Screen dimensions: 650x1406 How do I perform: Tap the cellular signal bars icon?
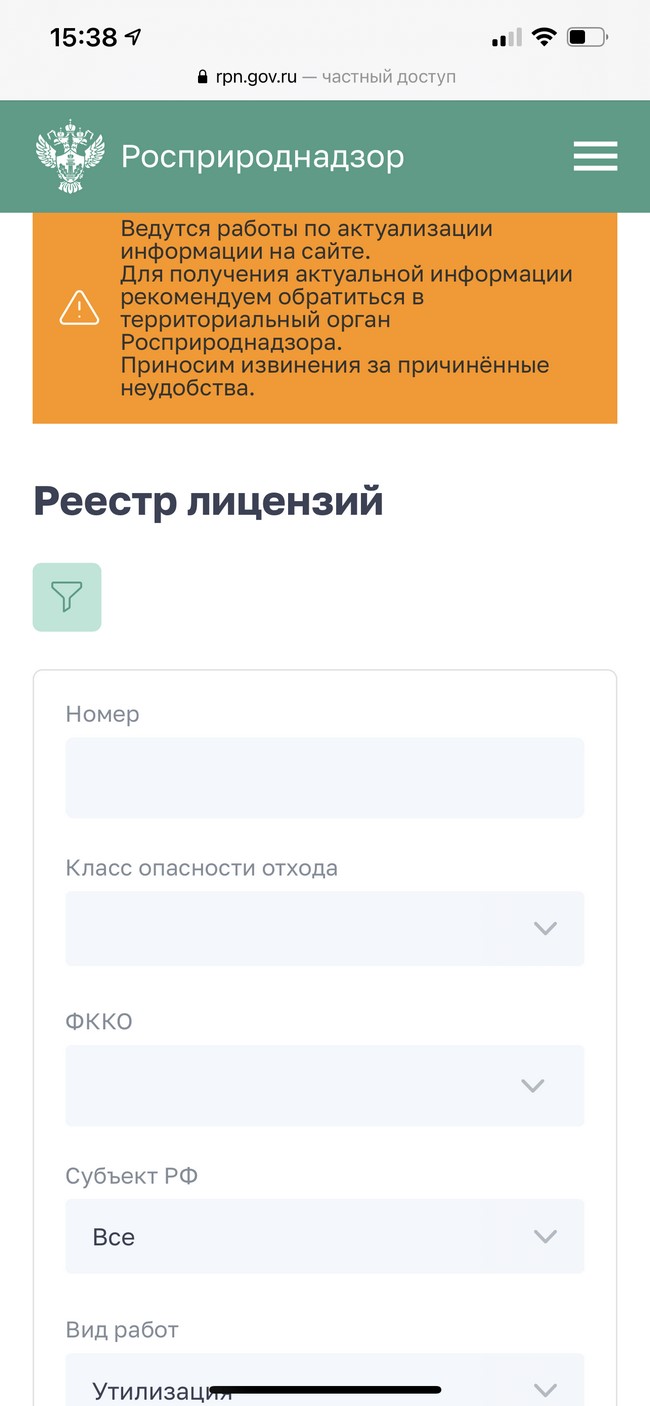pos(507,38)
